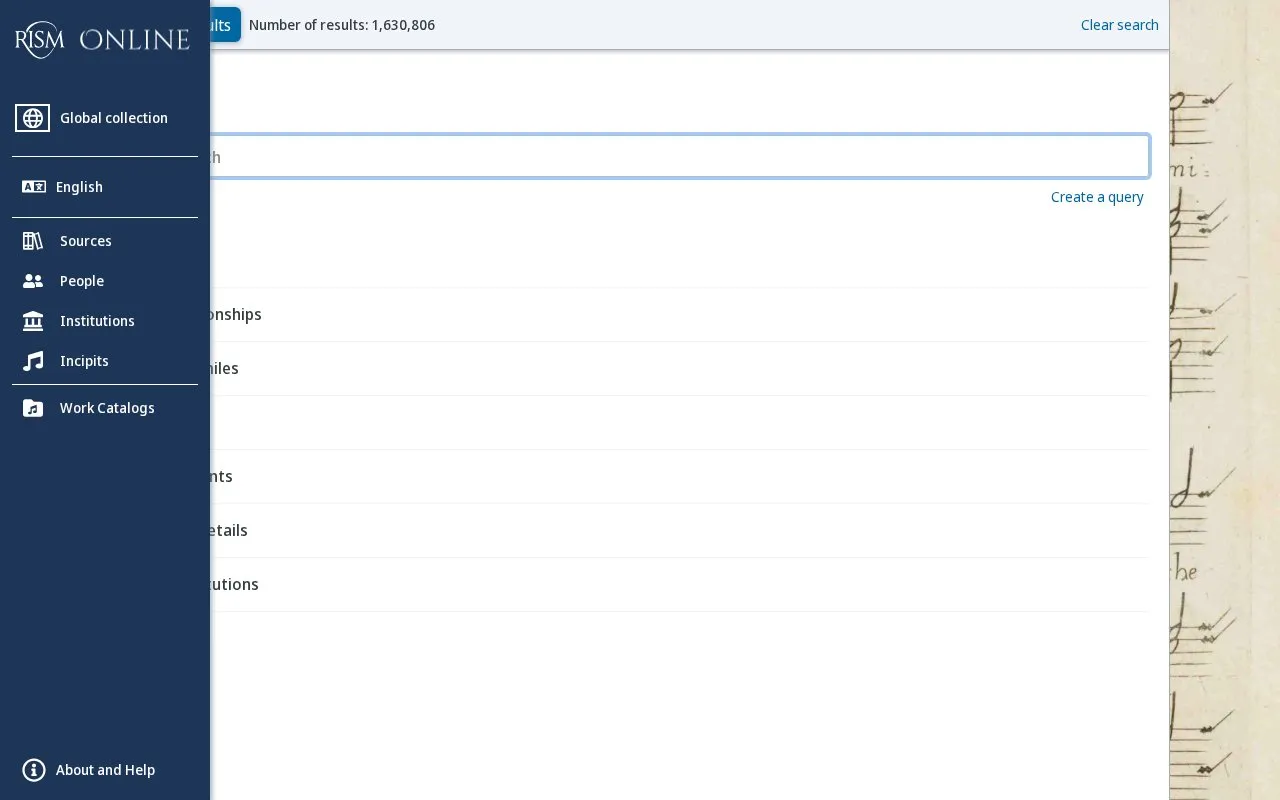Expand the relationships filter section
The image size is (1280, 800).
pyautogui.click(x=679, y=315)
